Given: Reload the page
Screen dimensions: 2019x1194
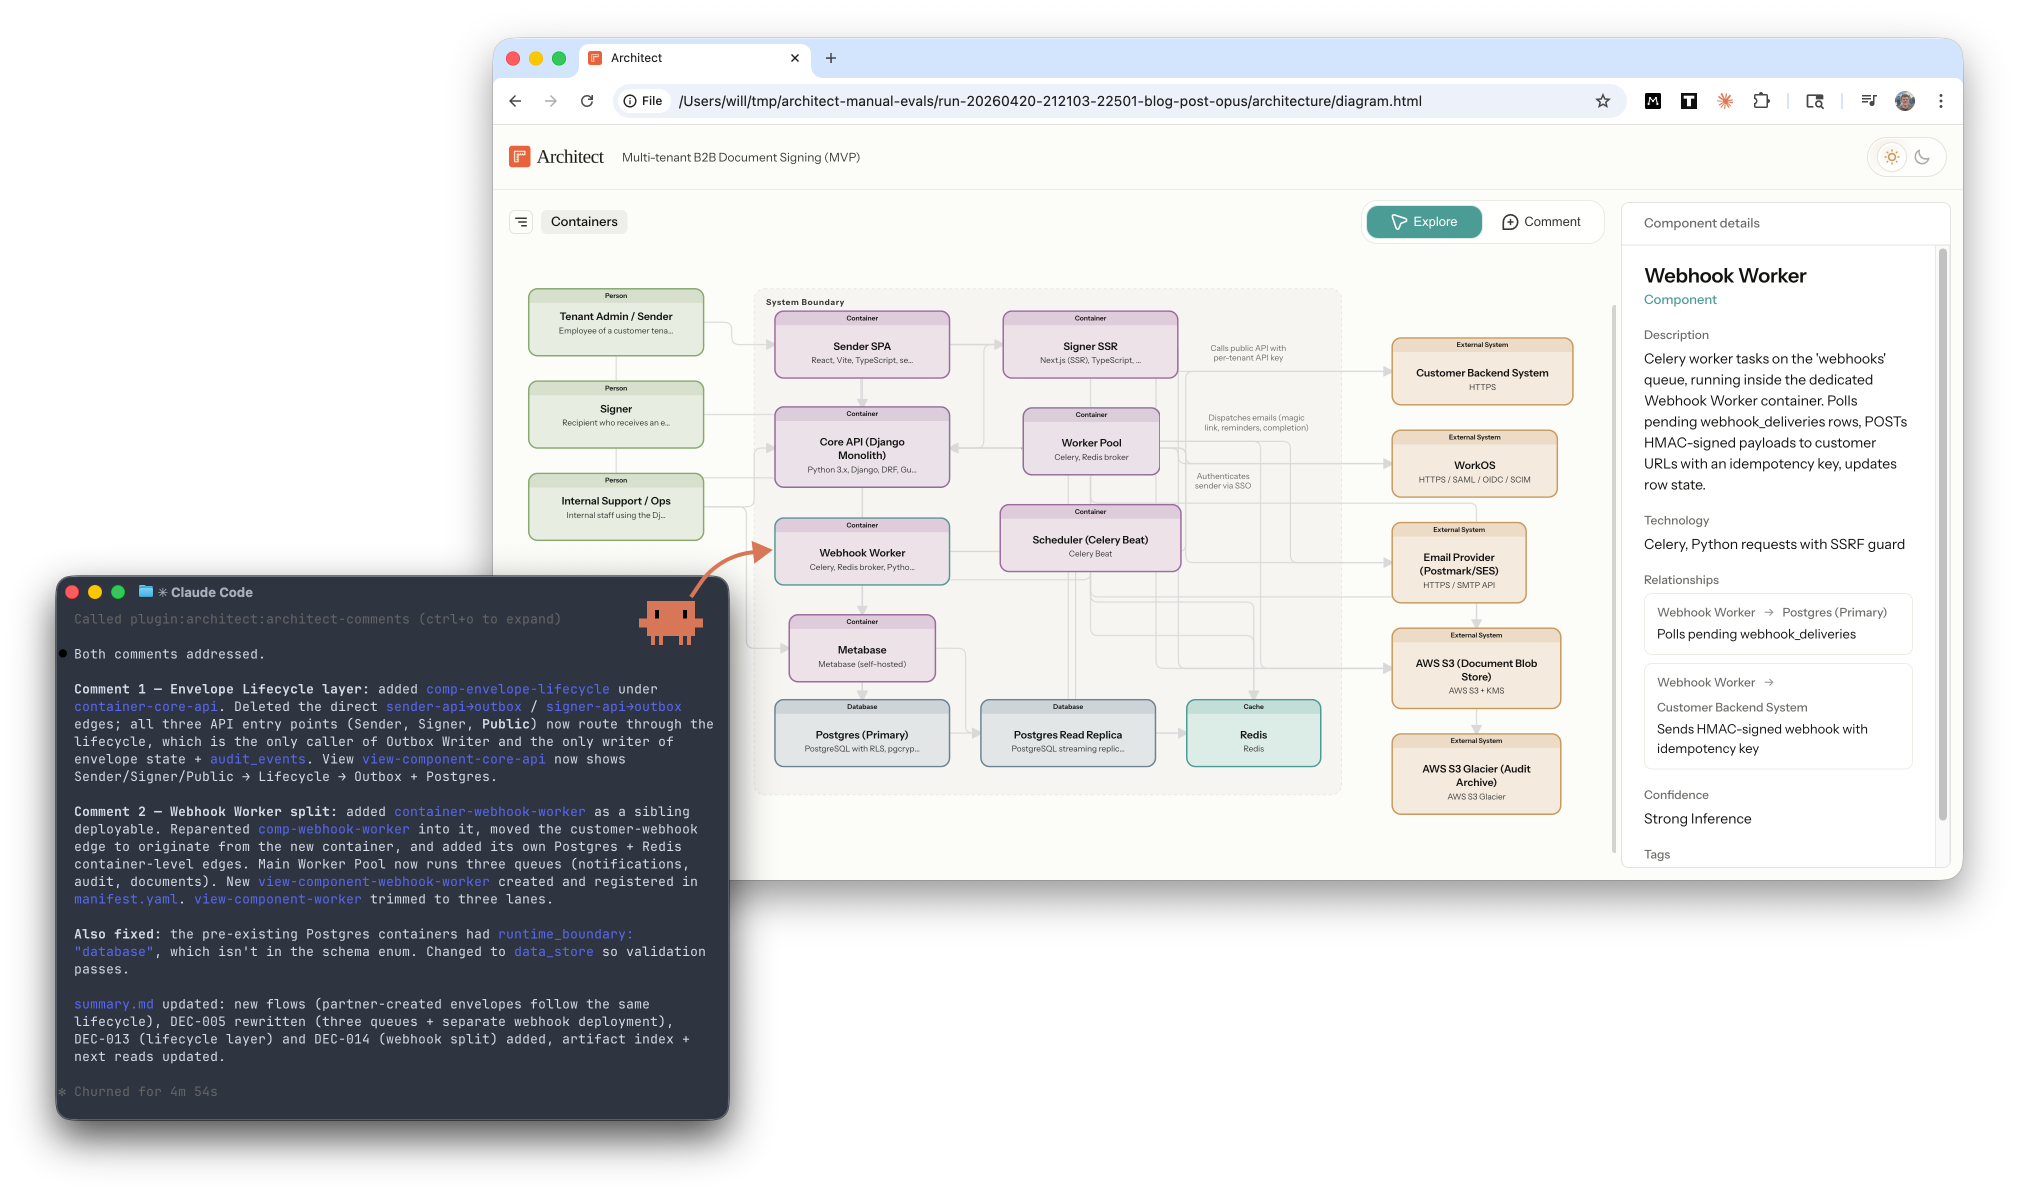Looking at the screenshot, I should [x=587, y=101].
